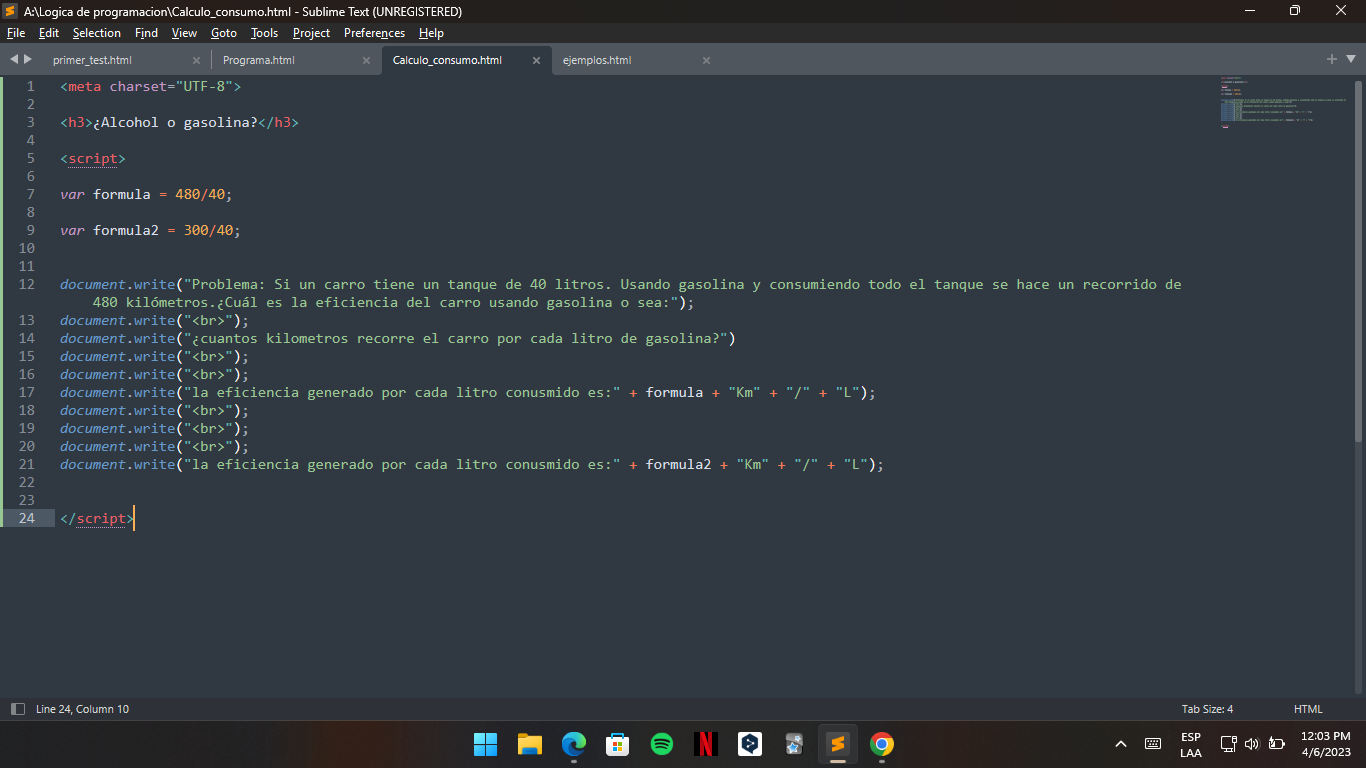Click the '¿cuantos kilometros' write line

(398, 338)
